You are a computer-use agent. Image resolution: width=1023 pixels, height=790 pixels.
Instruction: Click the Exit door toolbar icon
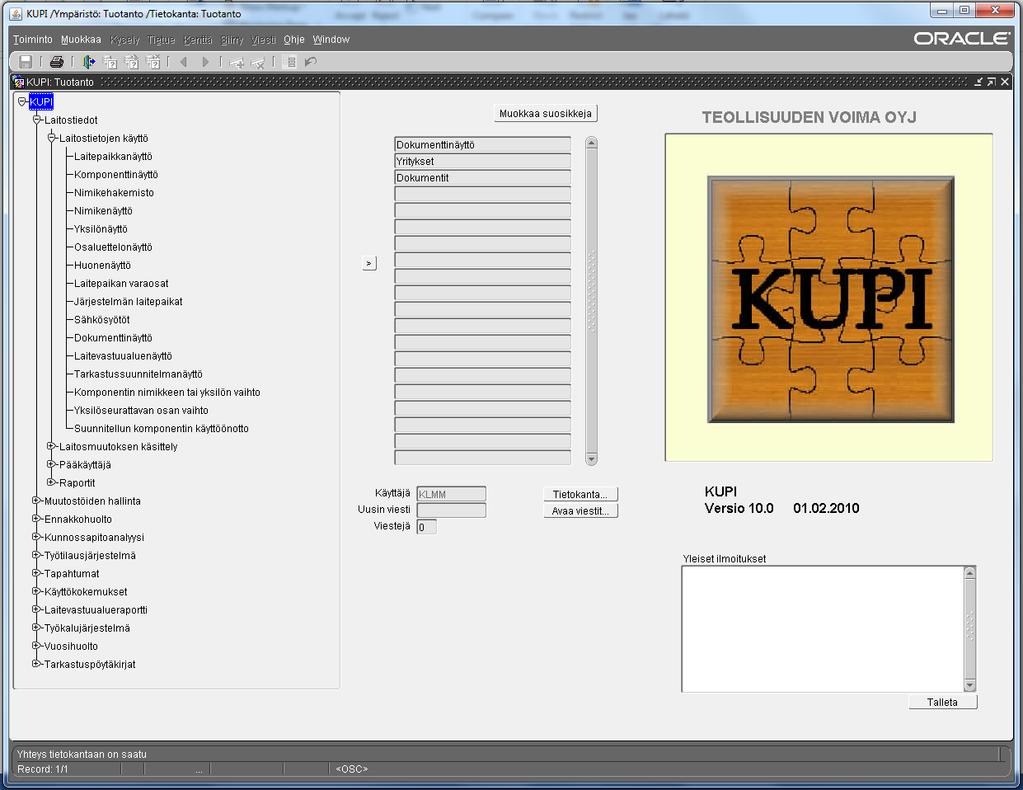tap(89, 62)
